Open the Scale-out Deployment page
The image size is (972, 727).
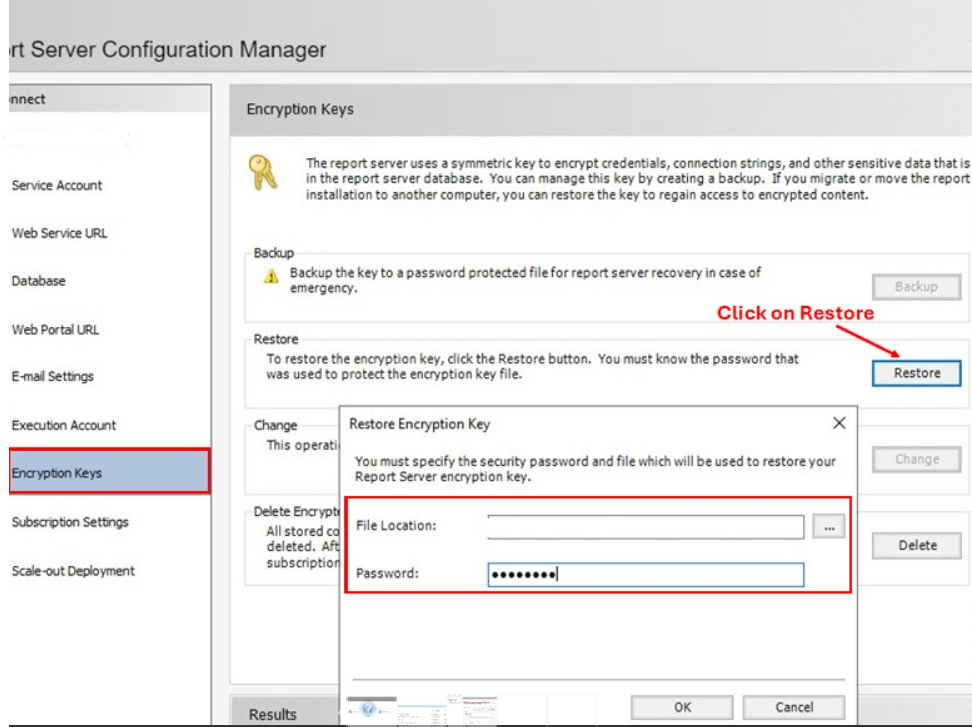[73, 571]
